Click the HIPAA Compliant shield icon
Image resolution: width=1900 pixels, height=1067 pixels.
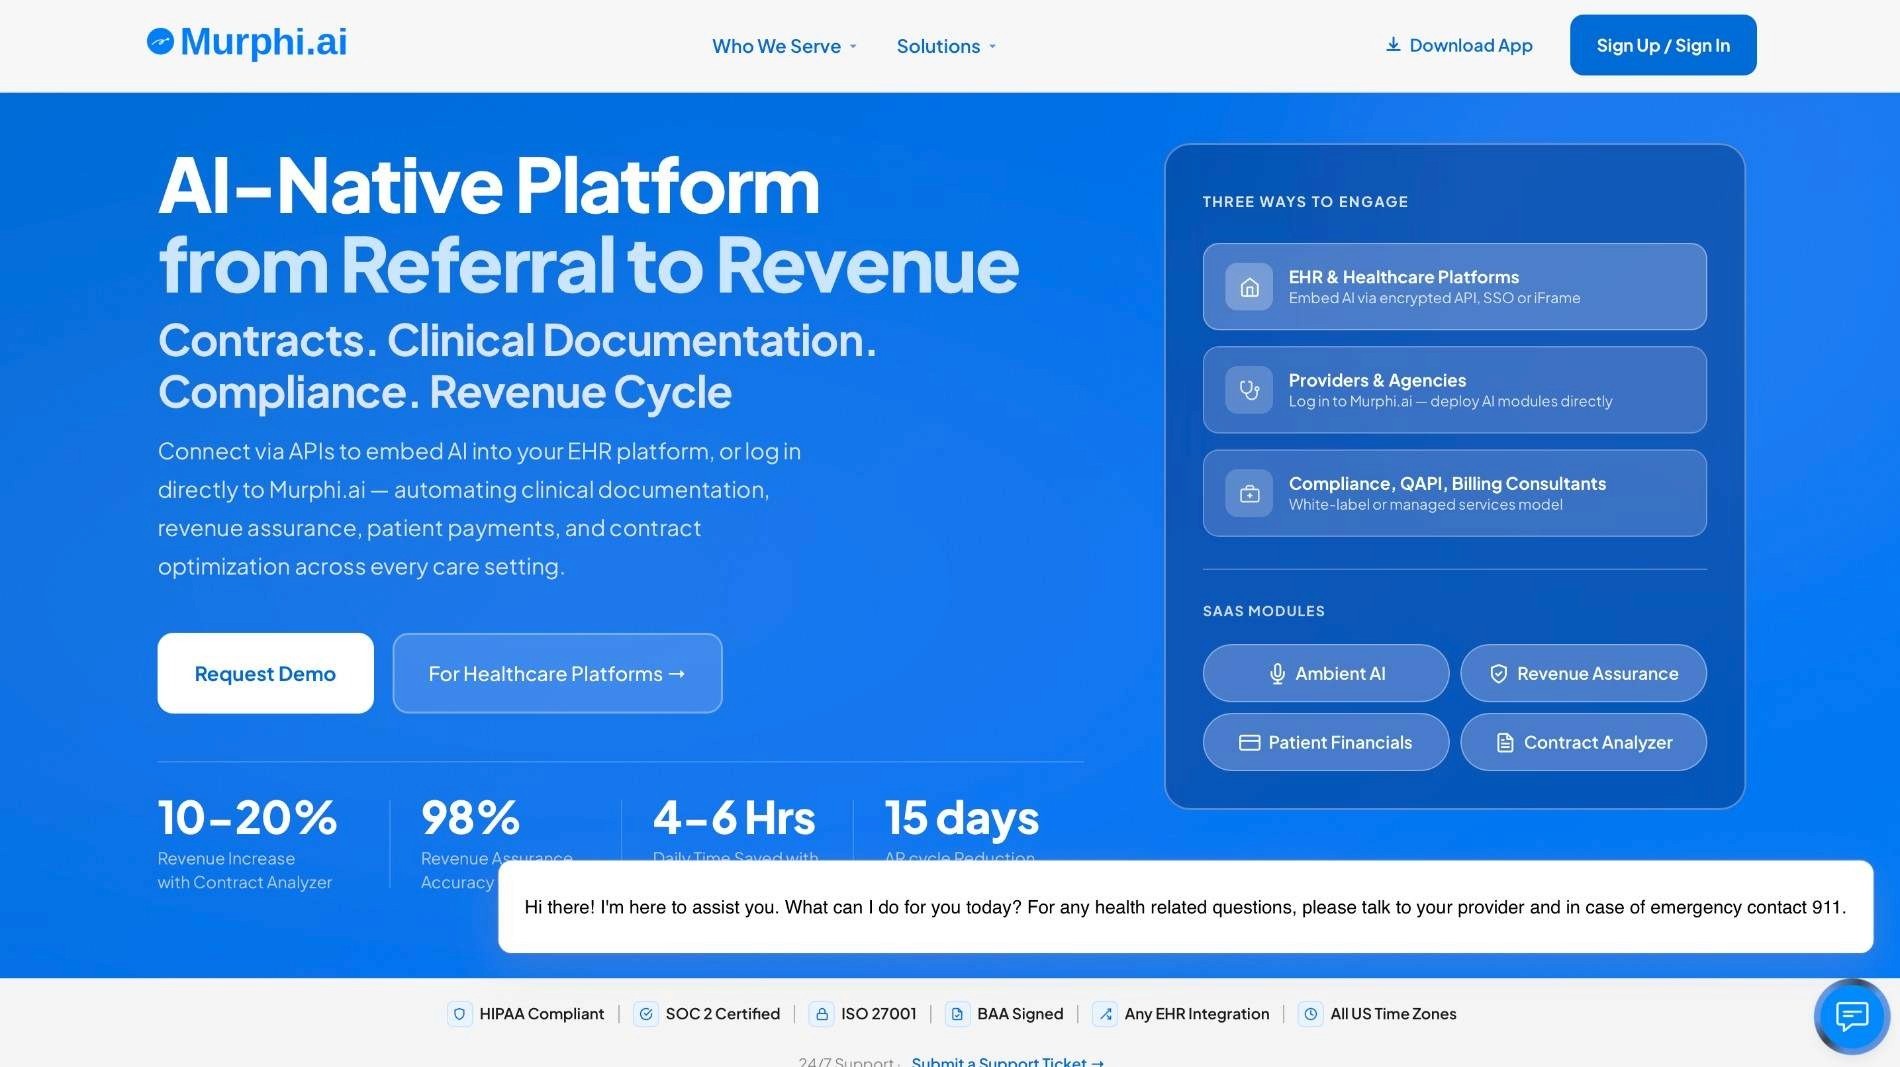click(459, 1014)
